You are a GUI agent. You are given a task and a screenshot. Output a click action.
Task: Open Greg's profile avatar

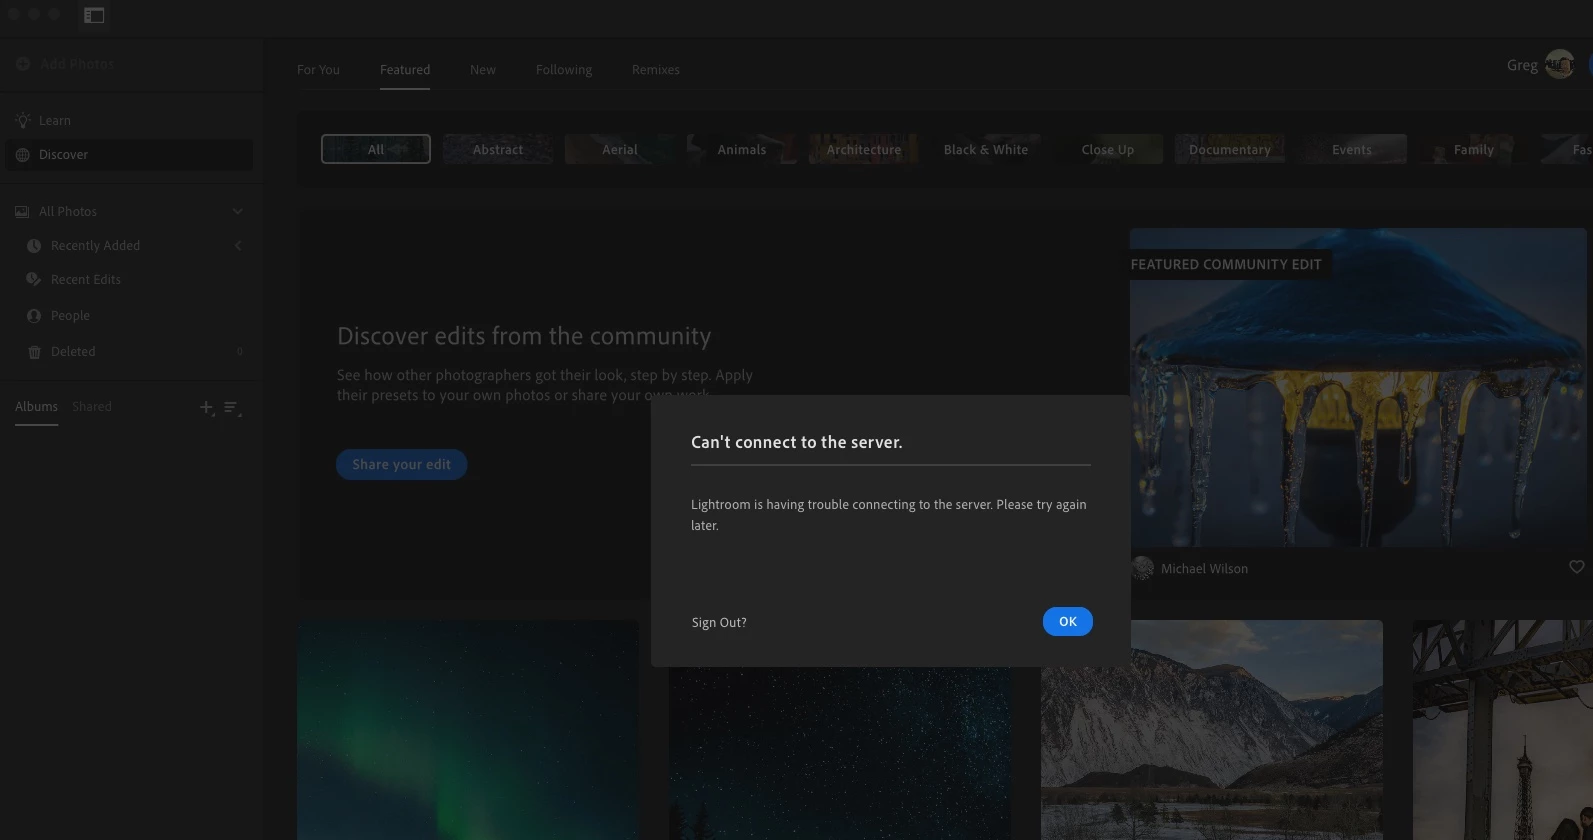1559,64
